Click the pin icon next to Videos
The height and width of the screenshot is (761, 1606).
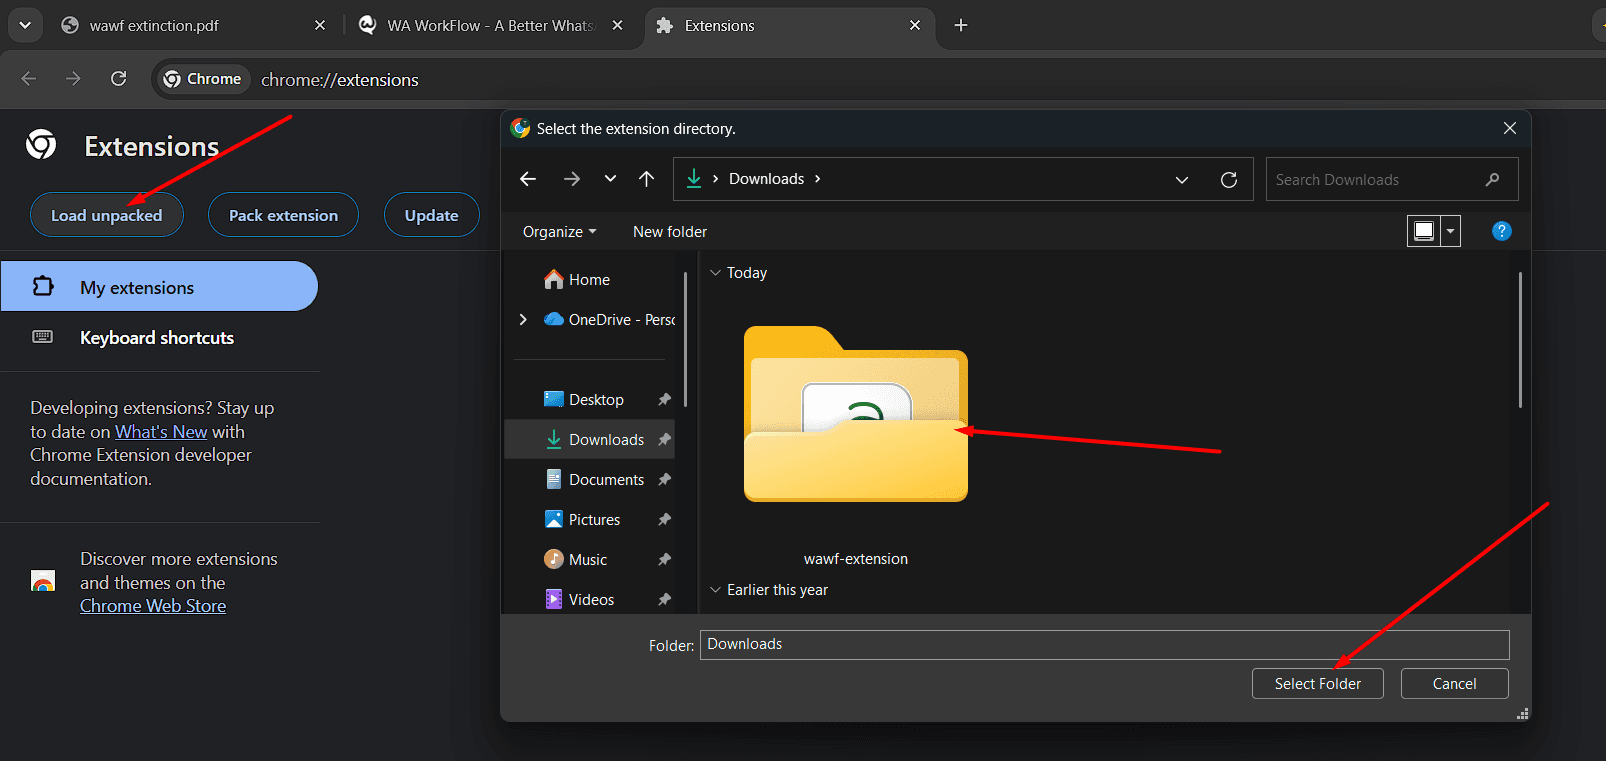coord(664,599)
